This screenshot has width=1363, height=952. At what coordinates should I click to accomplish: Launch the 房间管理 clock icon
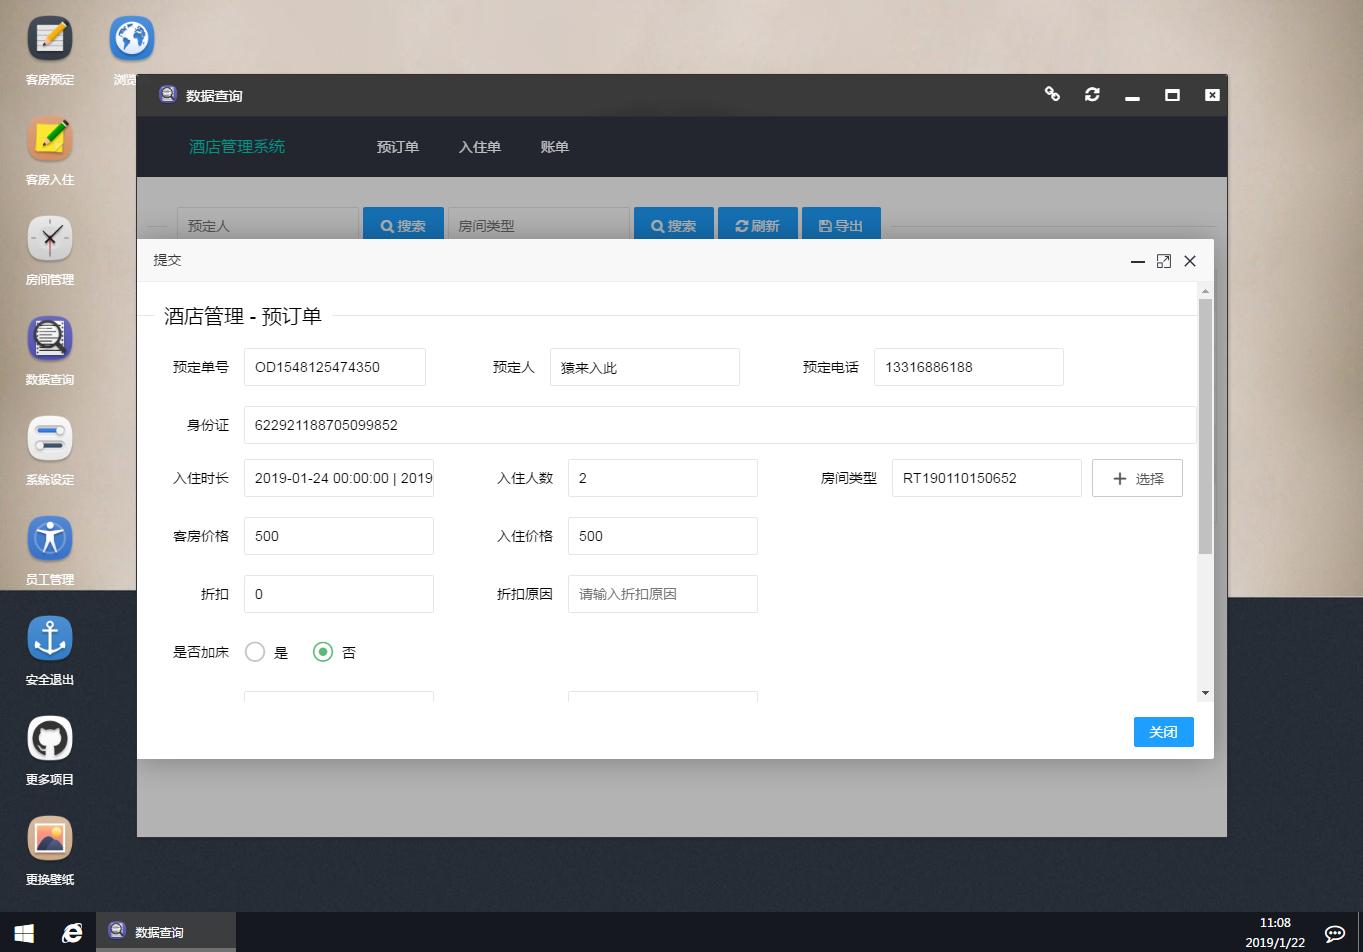click(x=49, y=240)
